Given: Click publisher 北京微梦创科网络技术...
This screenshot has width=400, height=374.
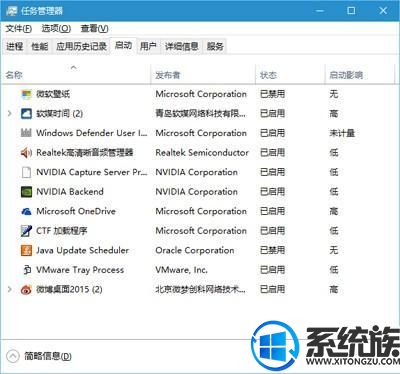Looking at the screenshot, I should (201, 289).
